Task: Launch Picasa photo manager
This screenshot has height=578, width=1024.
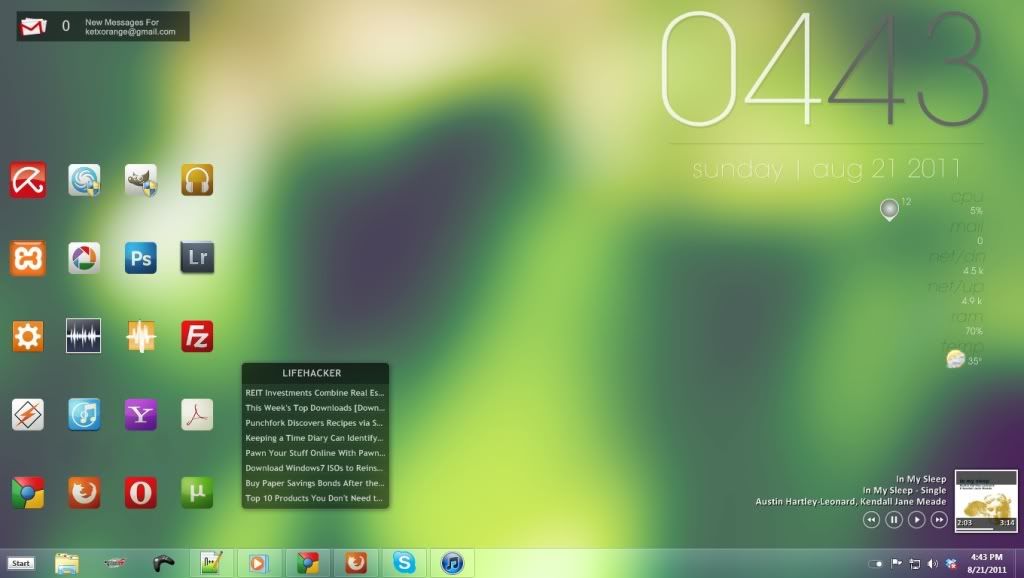Action: (84, 257)
